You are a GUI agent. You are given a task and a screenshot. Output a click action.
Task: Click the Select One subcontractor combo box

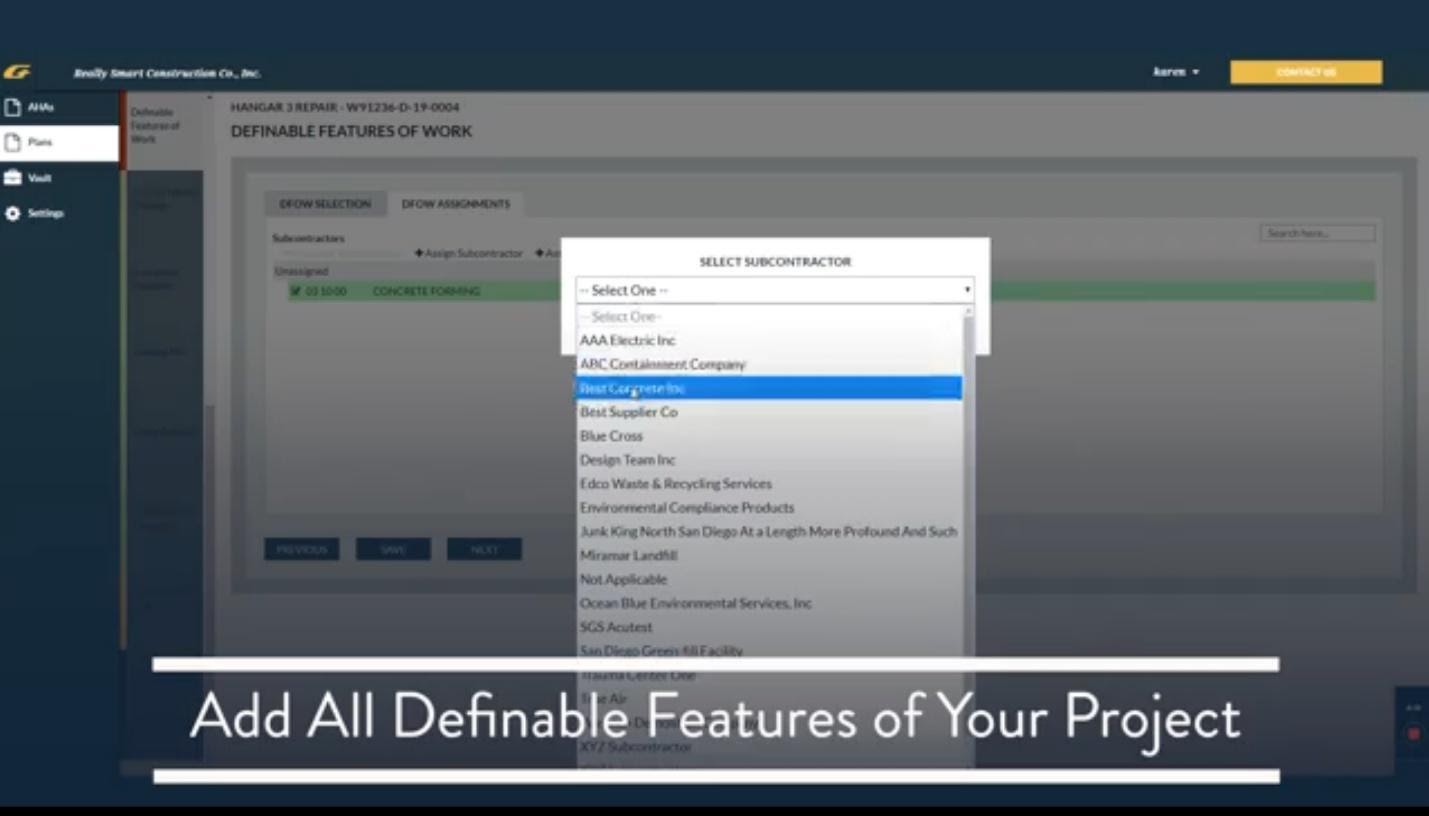point(774,290)
